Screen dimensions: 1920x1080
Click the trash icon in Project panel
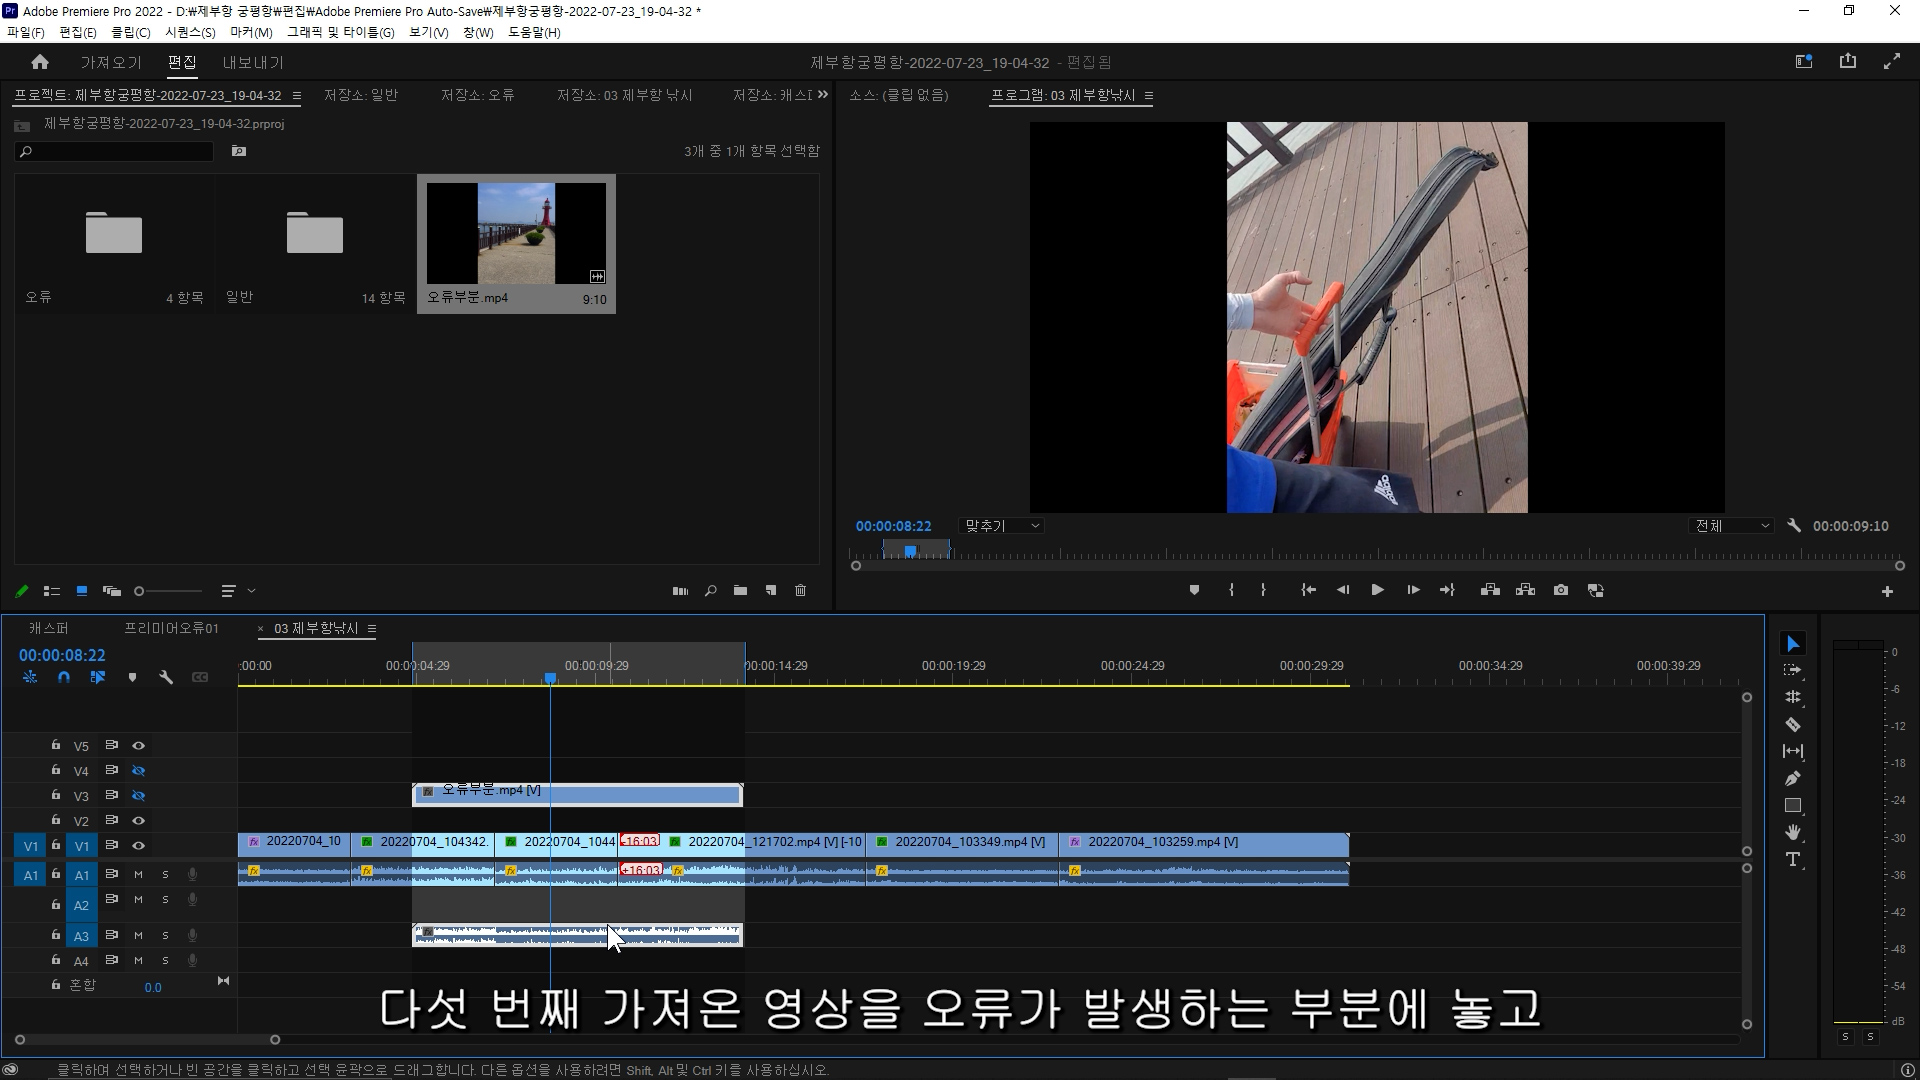pos(800,591)
